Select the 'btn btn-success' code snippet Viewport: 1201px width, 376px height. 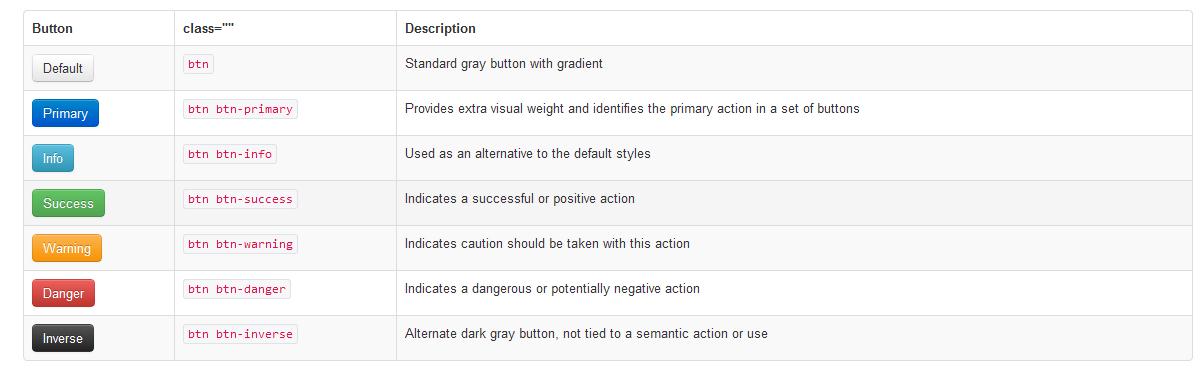(240, 199)
